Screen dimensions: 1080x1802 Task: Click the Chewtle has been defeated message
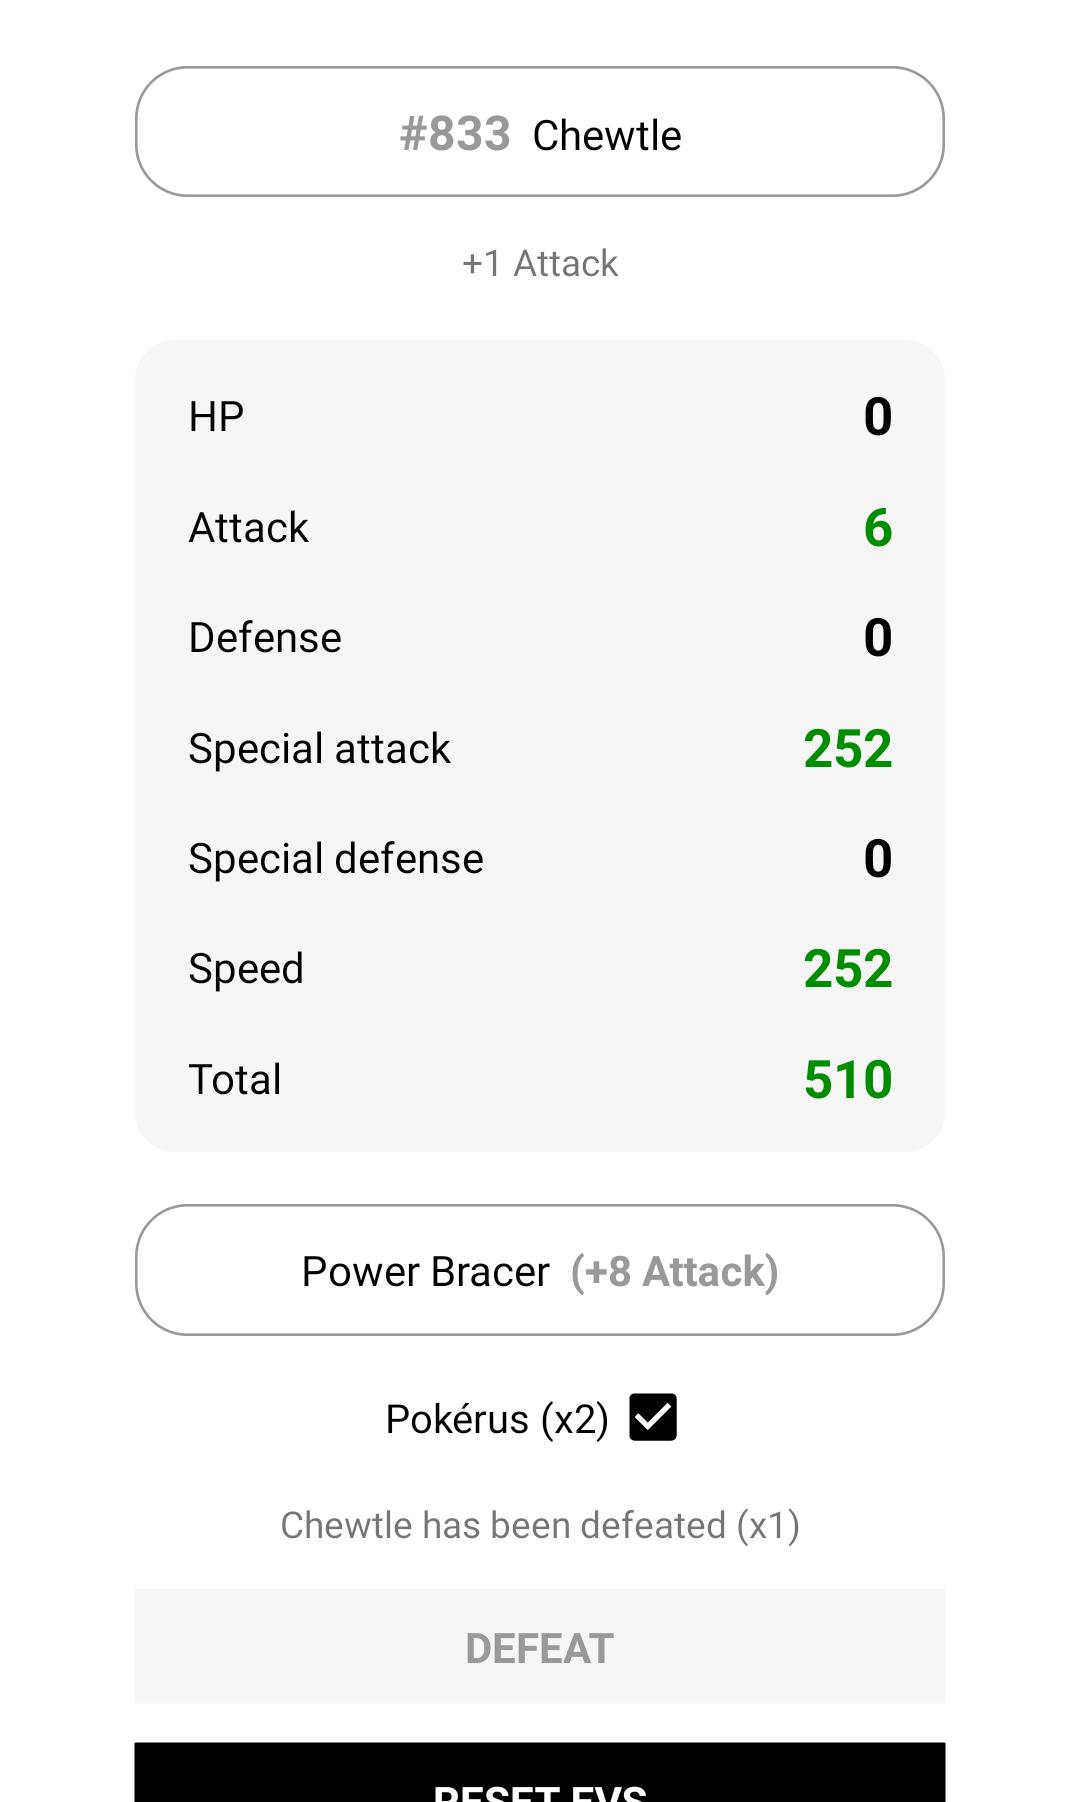click(540, 1526)
